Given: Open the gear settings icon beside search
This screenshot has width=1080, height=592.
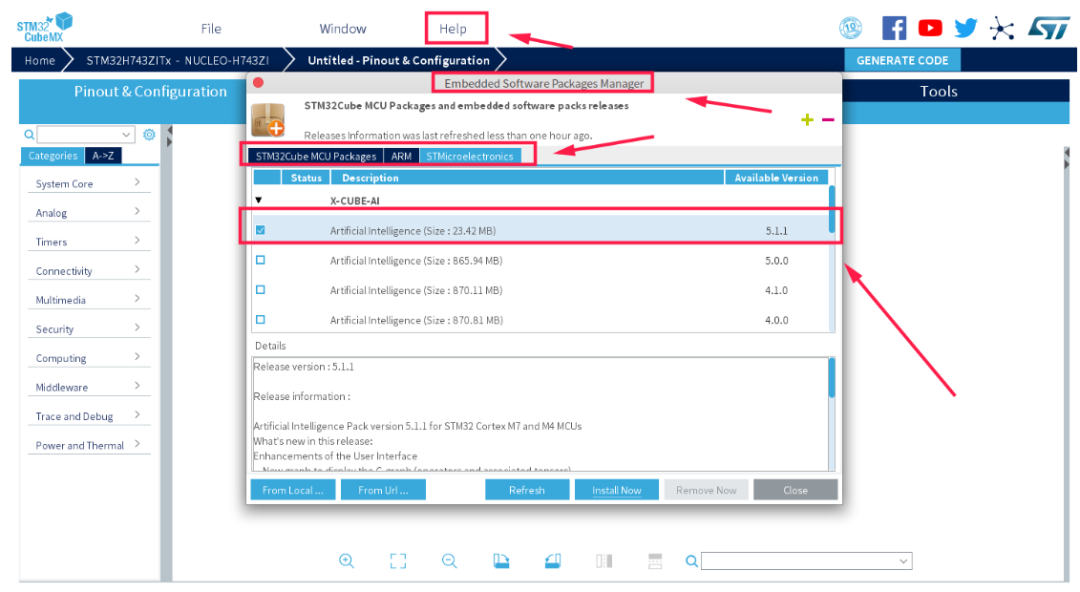Looking at the screenshot, I should click(149, 134).
